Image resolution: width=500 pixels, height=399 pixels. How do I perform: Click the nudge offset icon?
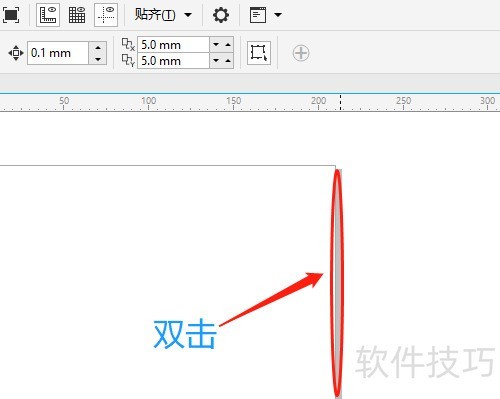(x=16, y=53)
